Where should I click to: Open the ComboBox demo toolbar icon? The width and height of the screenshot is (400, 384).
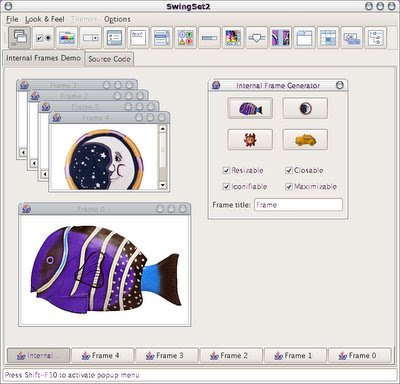pos(91,38)
